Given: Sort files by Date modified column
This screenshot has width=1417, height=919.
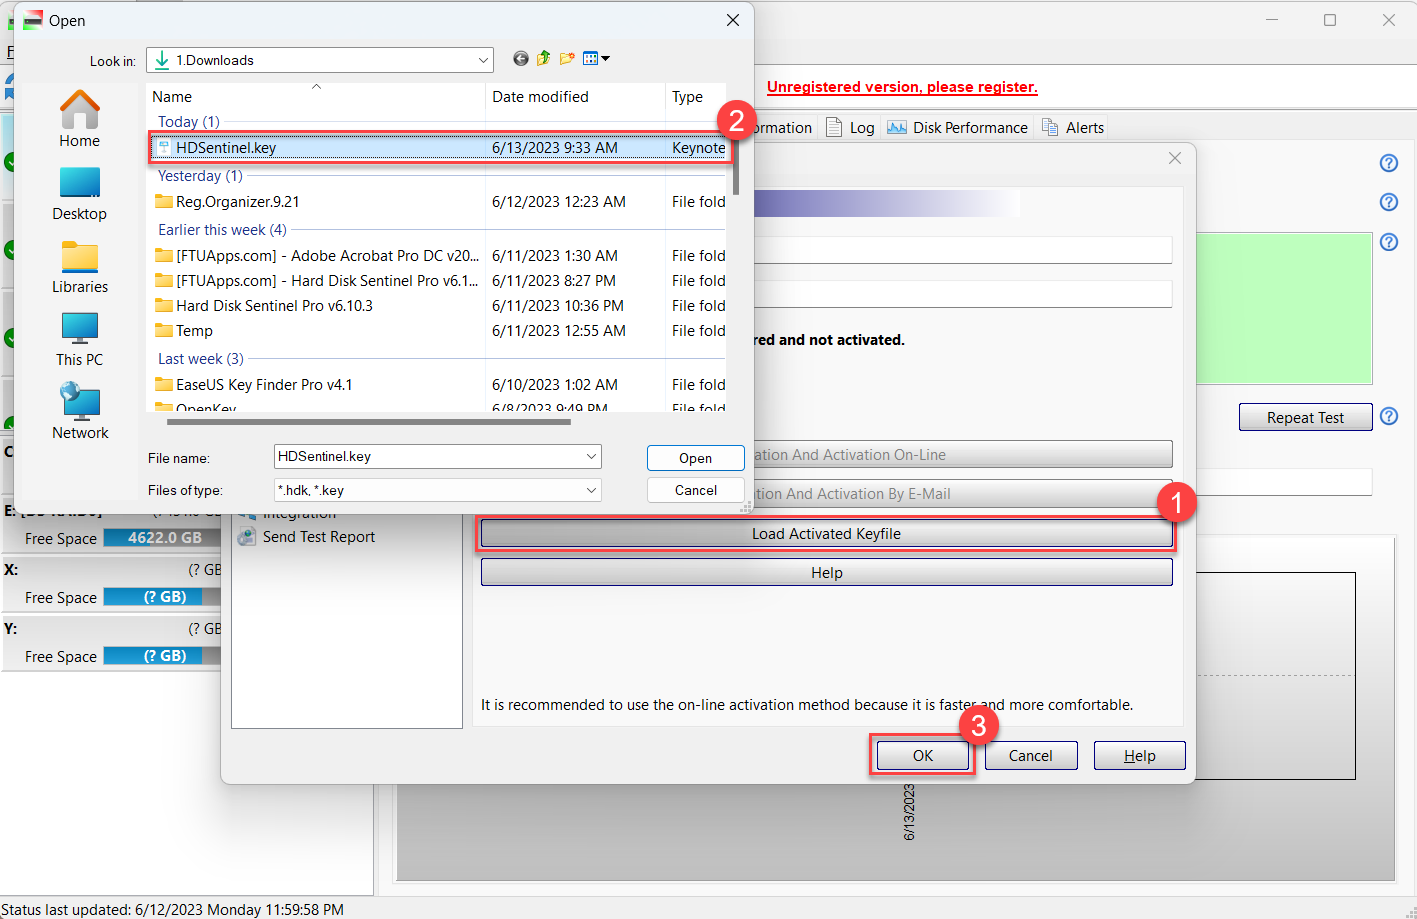Looking at the screenshot, I should [x=575, y=97].
